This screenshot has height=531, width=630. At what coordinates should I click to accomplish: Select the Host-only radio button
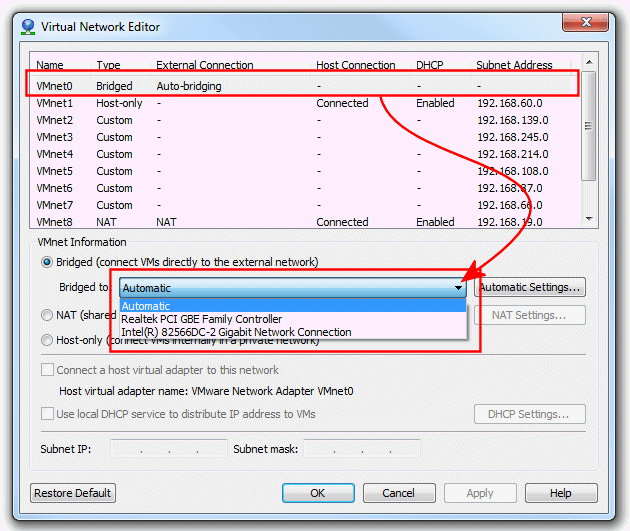(47, 340)
